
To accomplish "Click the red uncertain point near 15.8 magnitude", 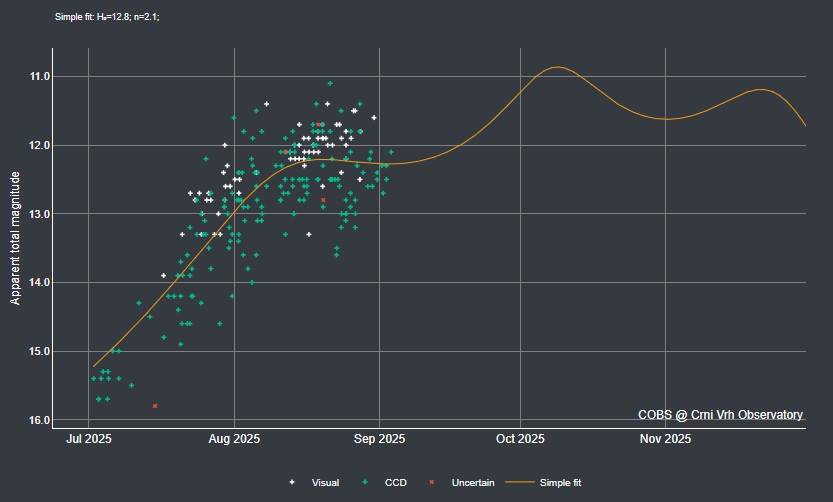I will pyautogui.click(x=155, y=406).
